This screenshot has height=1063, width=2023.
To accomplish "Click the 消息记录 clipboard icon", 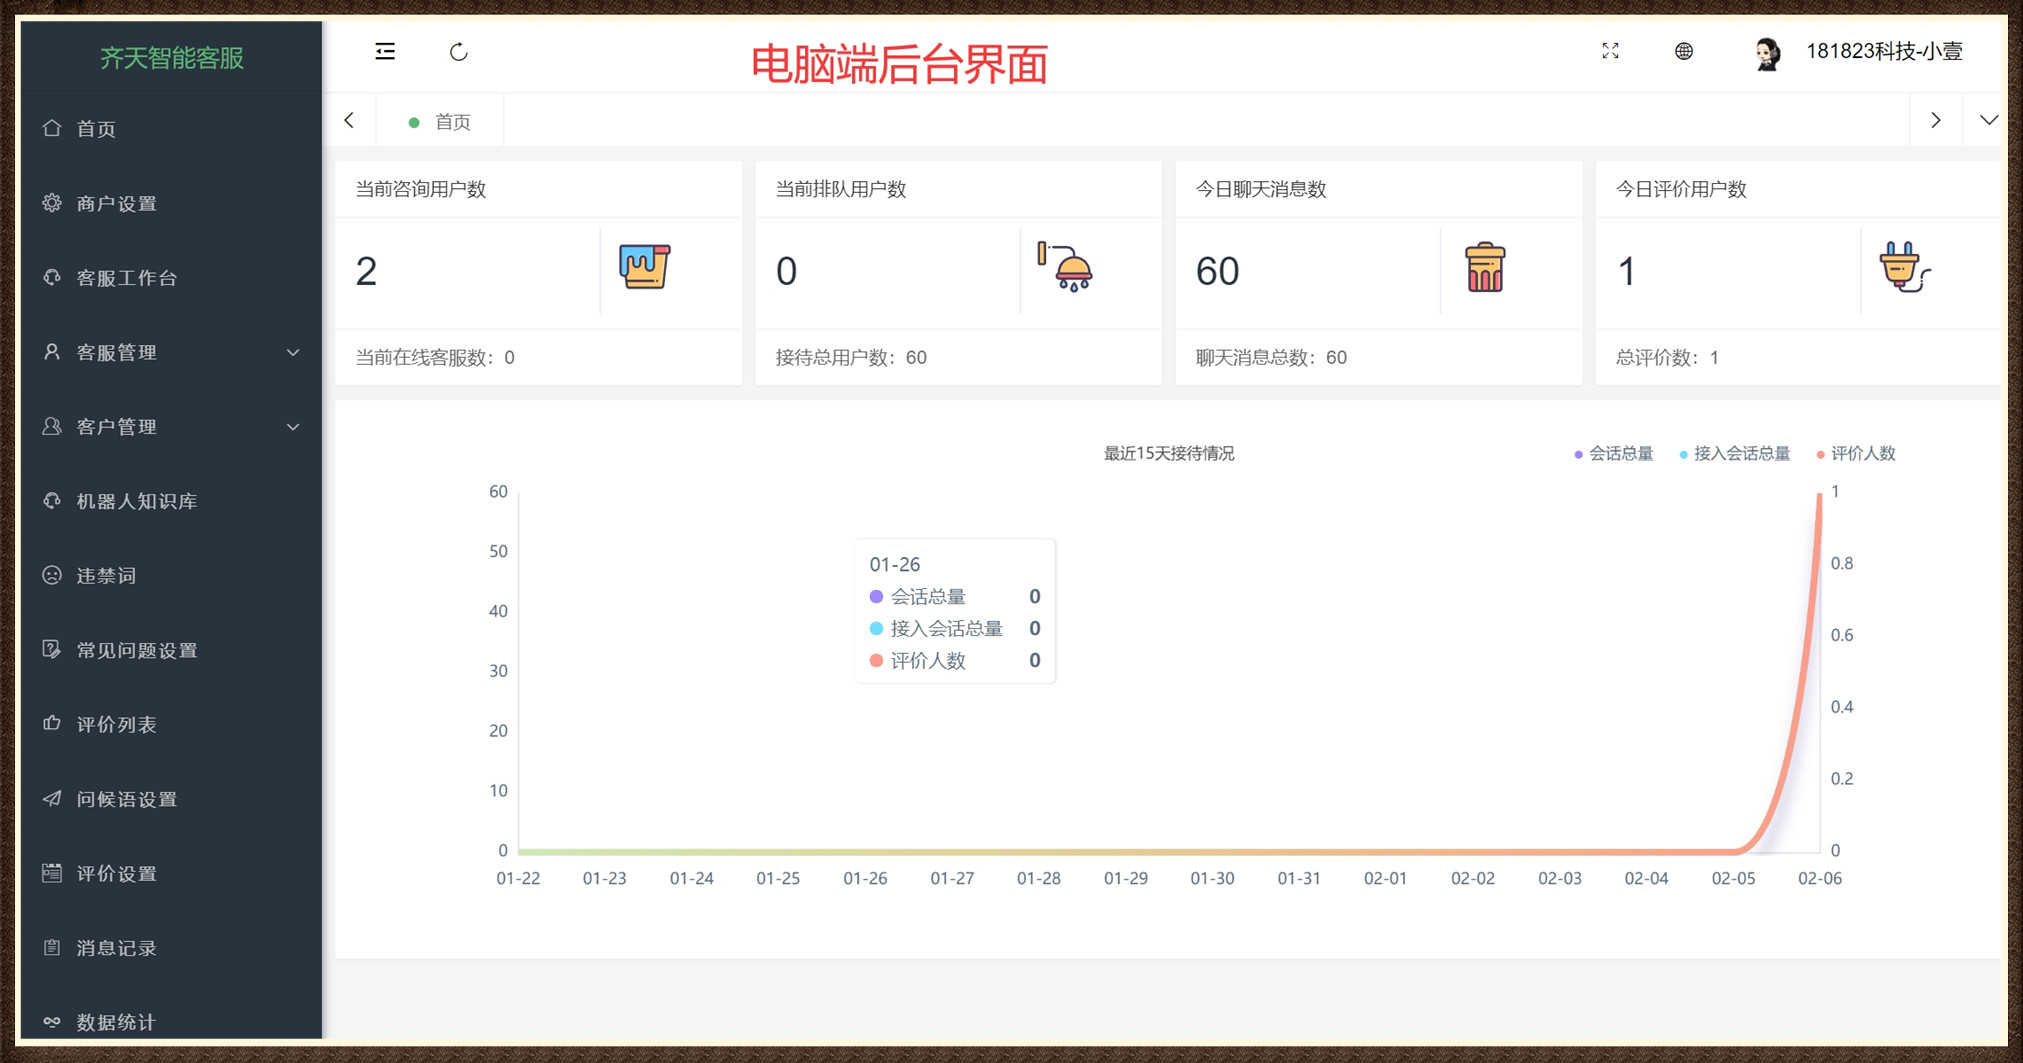I will click(x=52, y=947).
